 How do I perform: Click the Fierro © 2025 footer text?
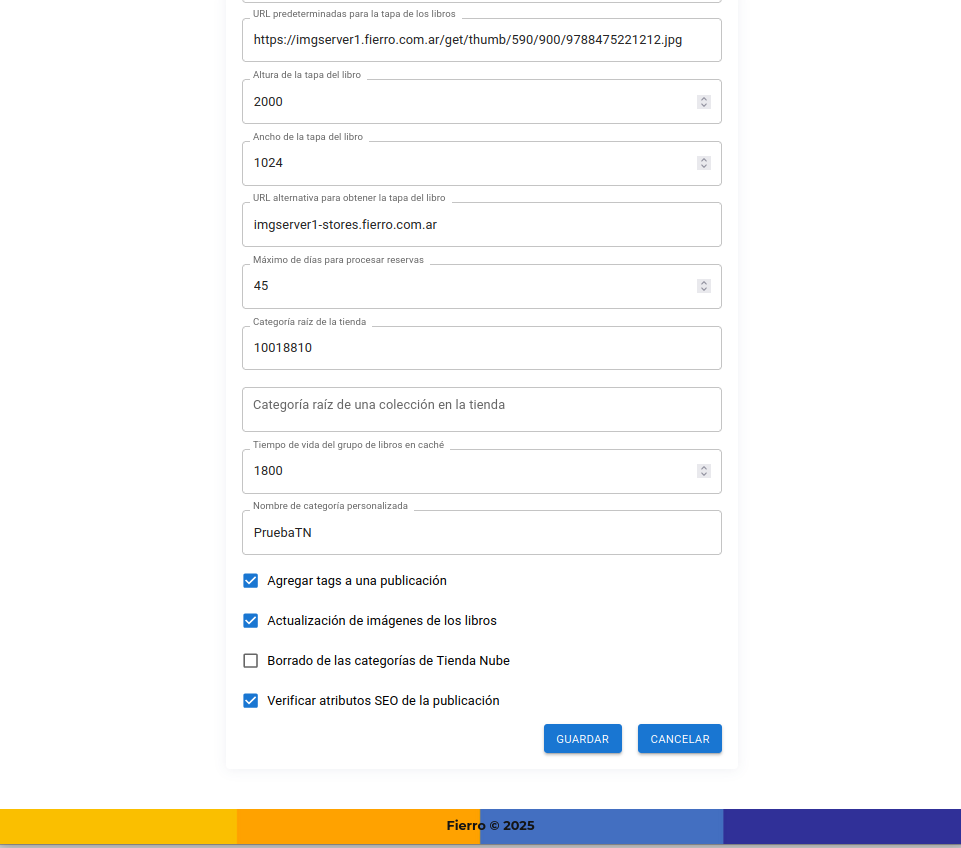point(490,826)
